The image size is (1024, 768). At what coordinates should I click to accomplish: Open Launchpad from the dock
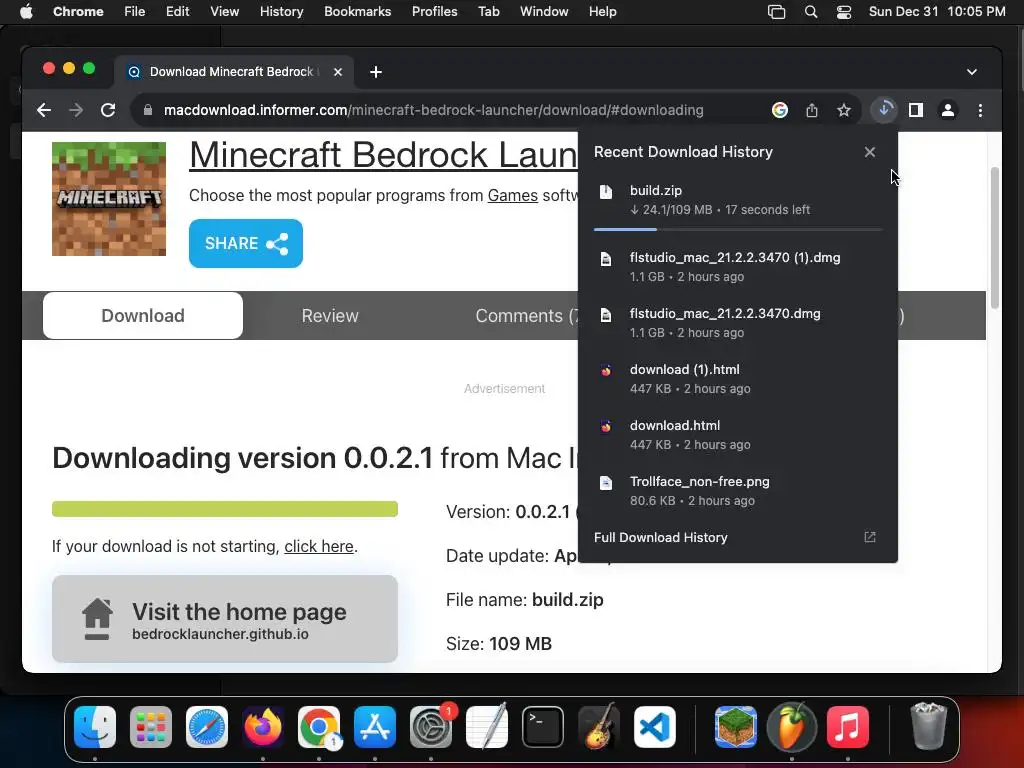(151, 727)
